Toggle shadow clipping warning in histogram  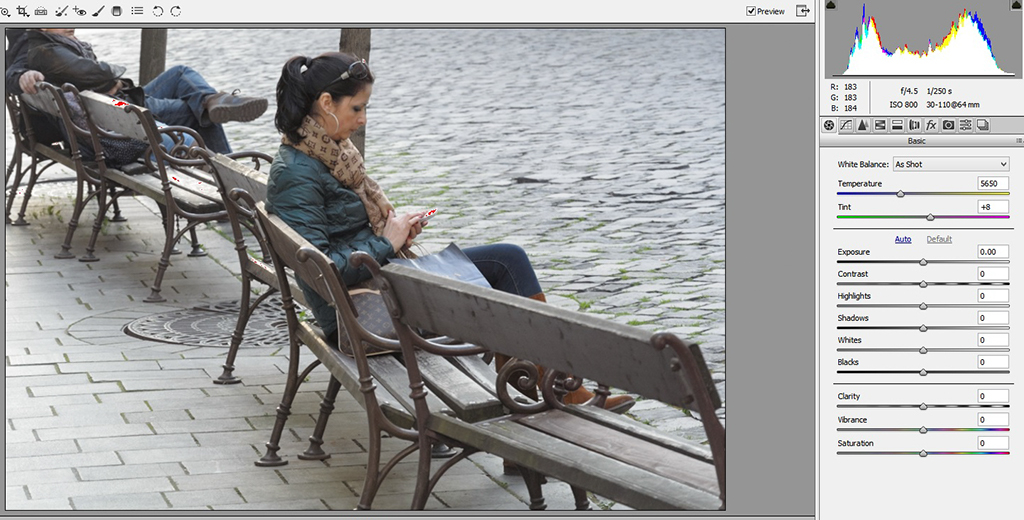click(x=830, y=5)
